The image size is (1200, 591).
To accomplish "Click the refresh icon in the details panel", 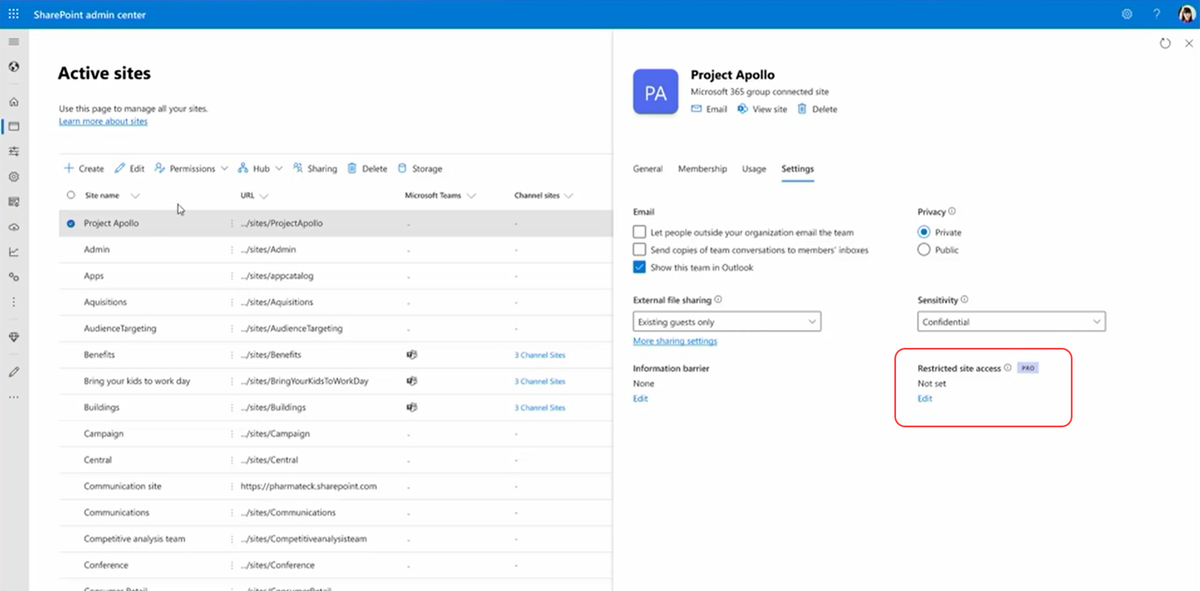I will (x=1165, y=44).
